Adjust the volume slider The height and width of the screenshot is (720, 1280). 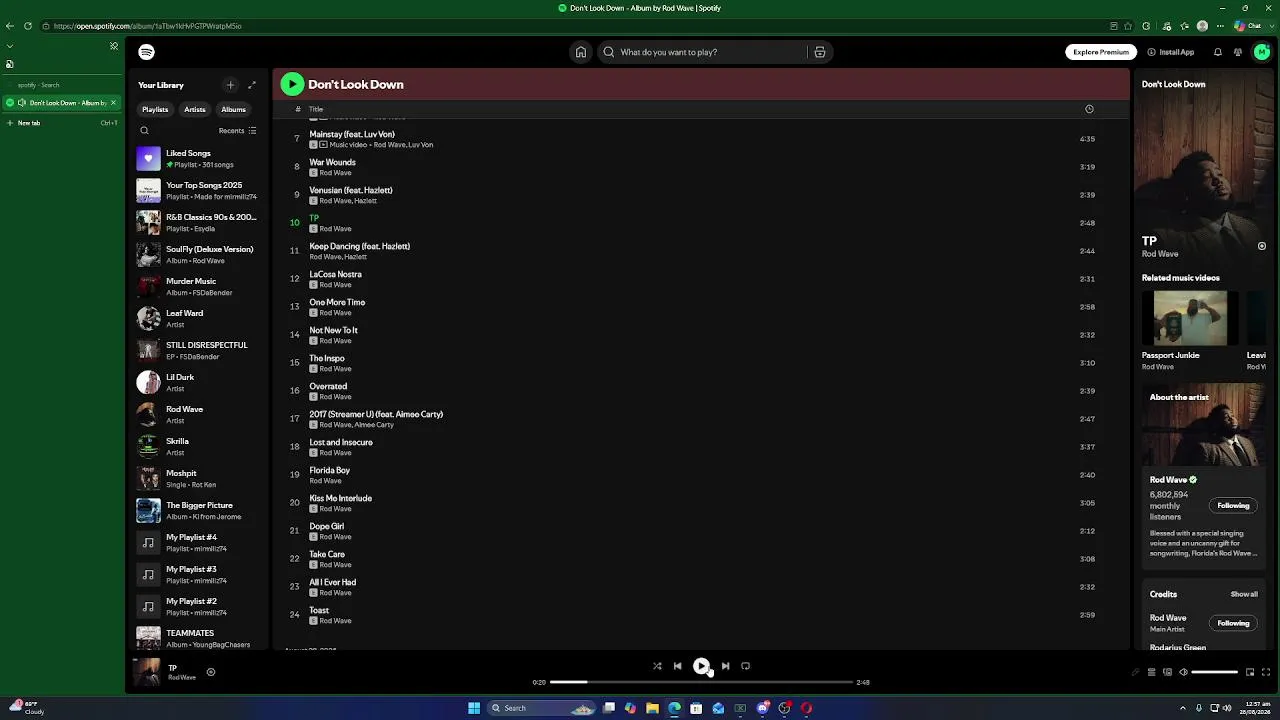pos(1215,672)
